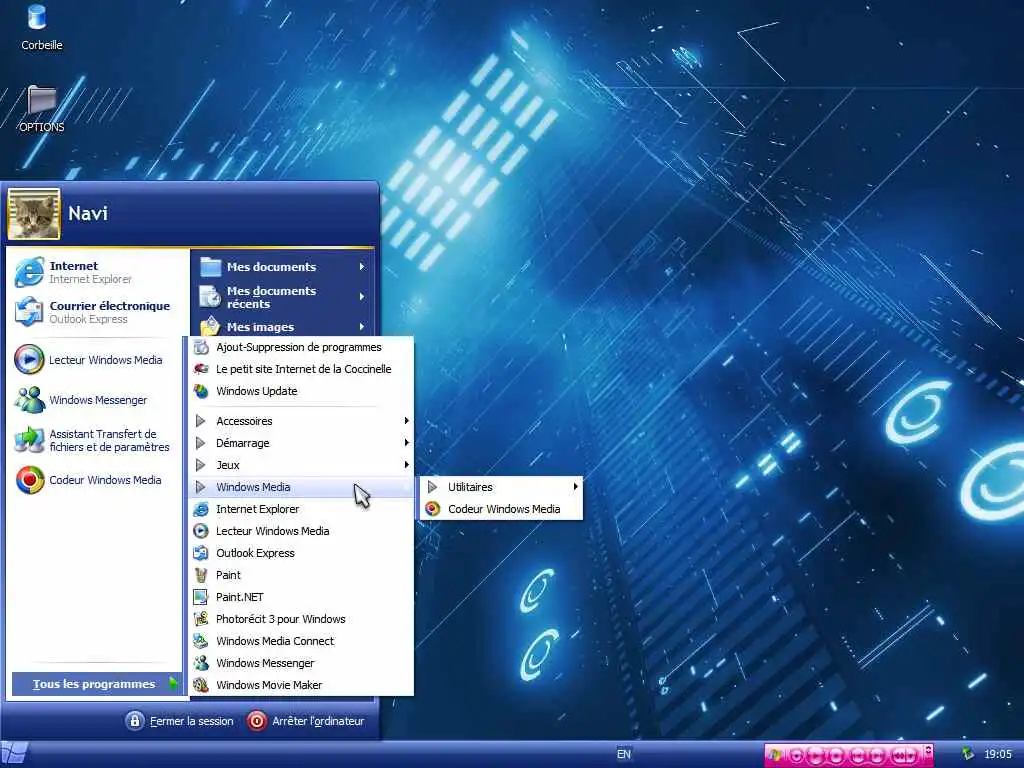Image resolution: width=1024 pixels, height=768 pixels.
Task: Click the green arrow beside Tous les programmes
Action: click(172, 684)
